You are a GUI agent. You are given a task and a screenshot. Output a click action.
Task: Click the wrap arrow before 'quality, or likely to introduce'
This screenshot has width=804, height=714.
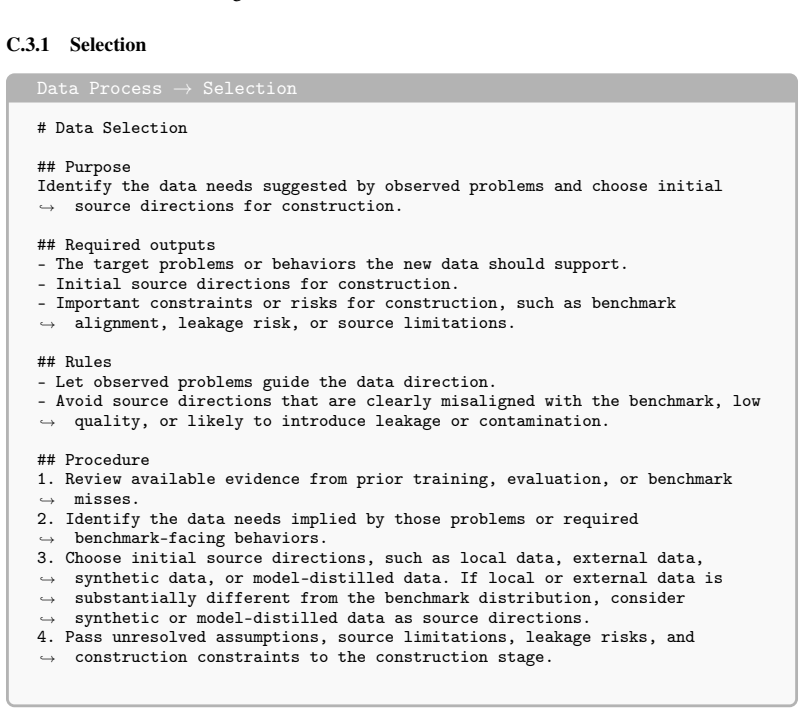click(x=47, y=423)
